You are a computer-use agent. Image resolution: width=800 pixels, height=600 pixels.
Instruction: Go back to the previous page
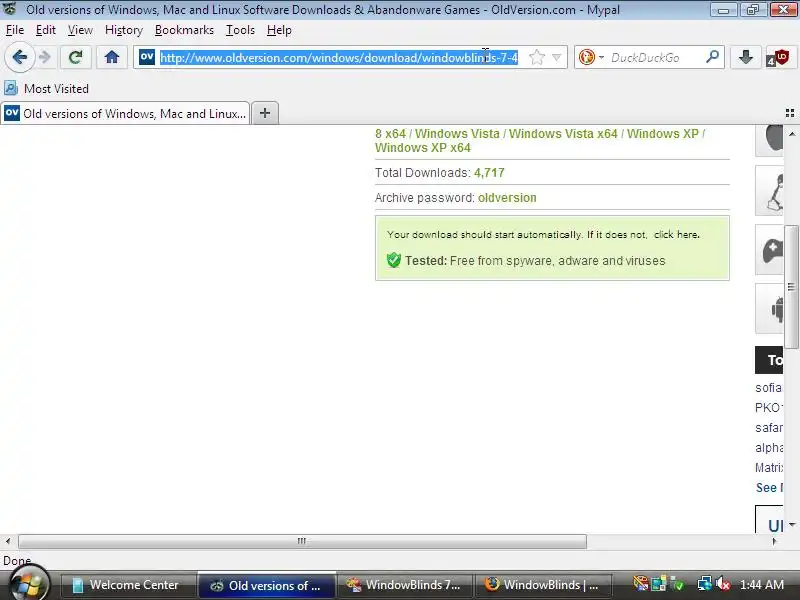click(19, 57)
